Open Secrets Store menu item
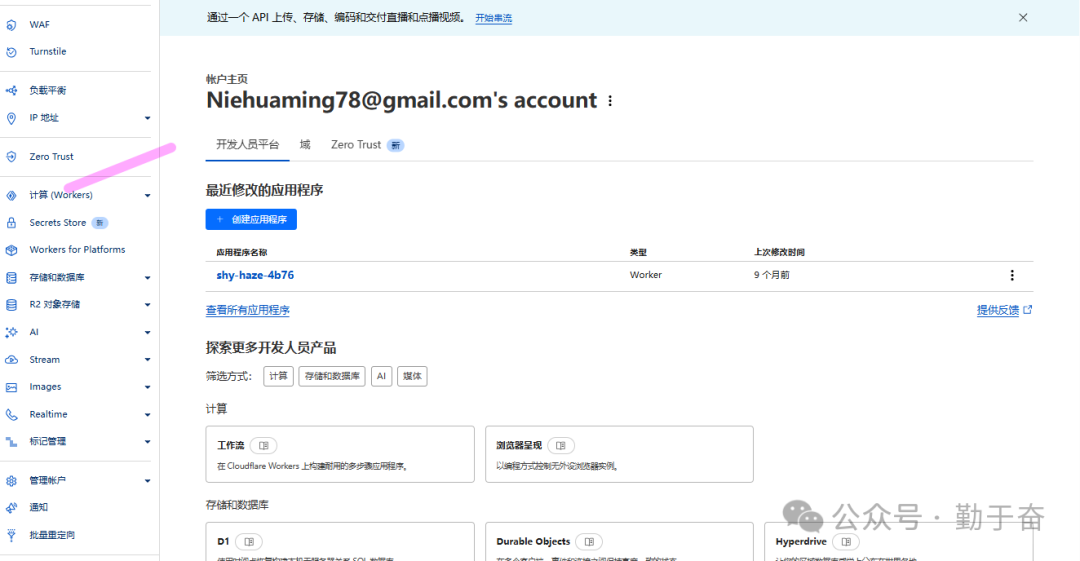 pyautogui.click(x=58, y=223)
